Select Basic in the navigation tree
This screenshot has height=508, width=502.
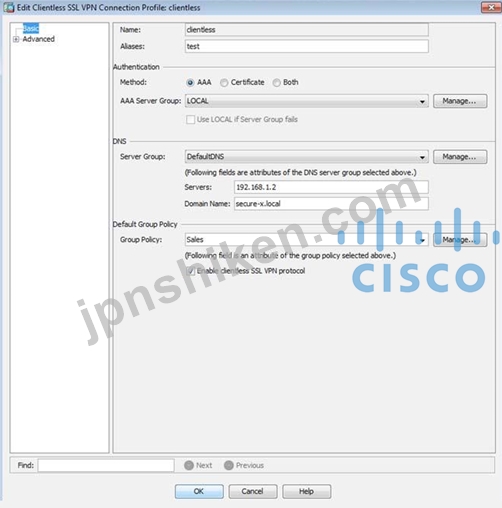click(31, 29)
